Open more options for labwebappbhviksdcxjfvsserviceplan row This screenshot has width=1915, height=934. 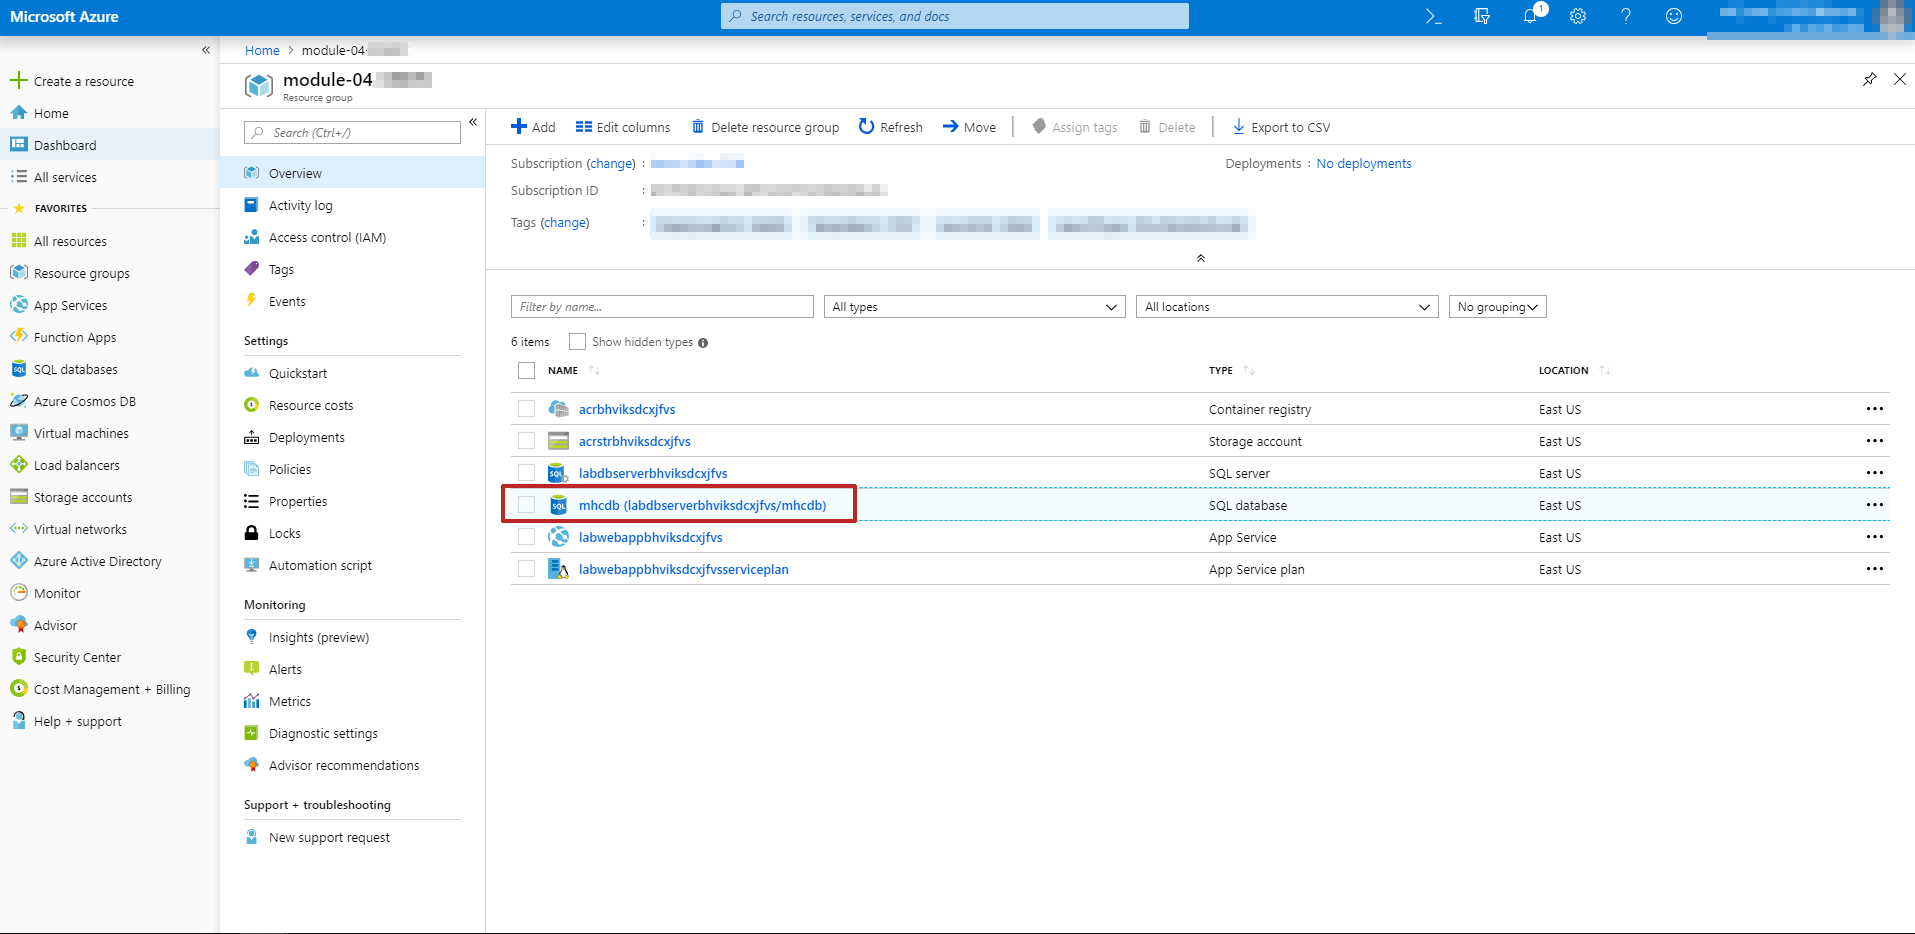tap(1874, 569)
